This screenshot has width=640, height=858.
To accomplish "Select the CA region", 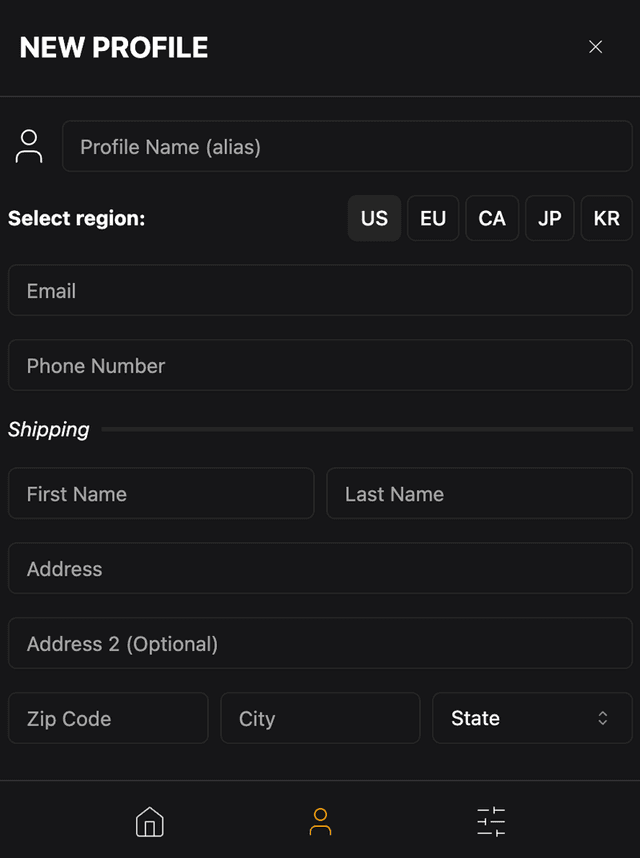I will (492, 218).
